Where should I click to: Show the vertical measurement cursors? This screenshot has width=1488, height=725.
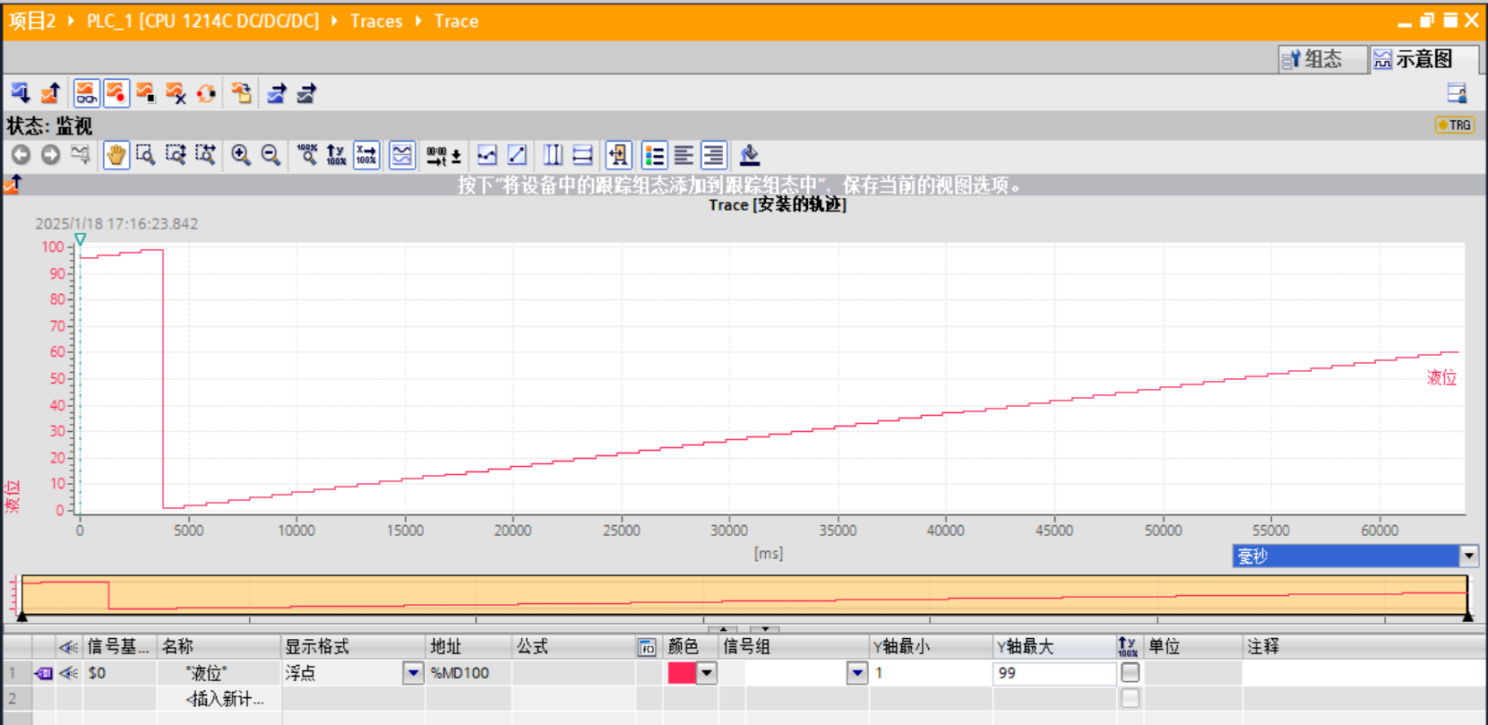pos(553,155)
